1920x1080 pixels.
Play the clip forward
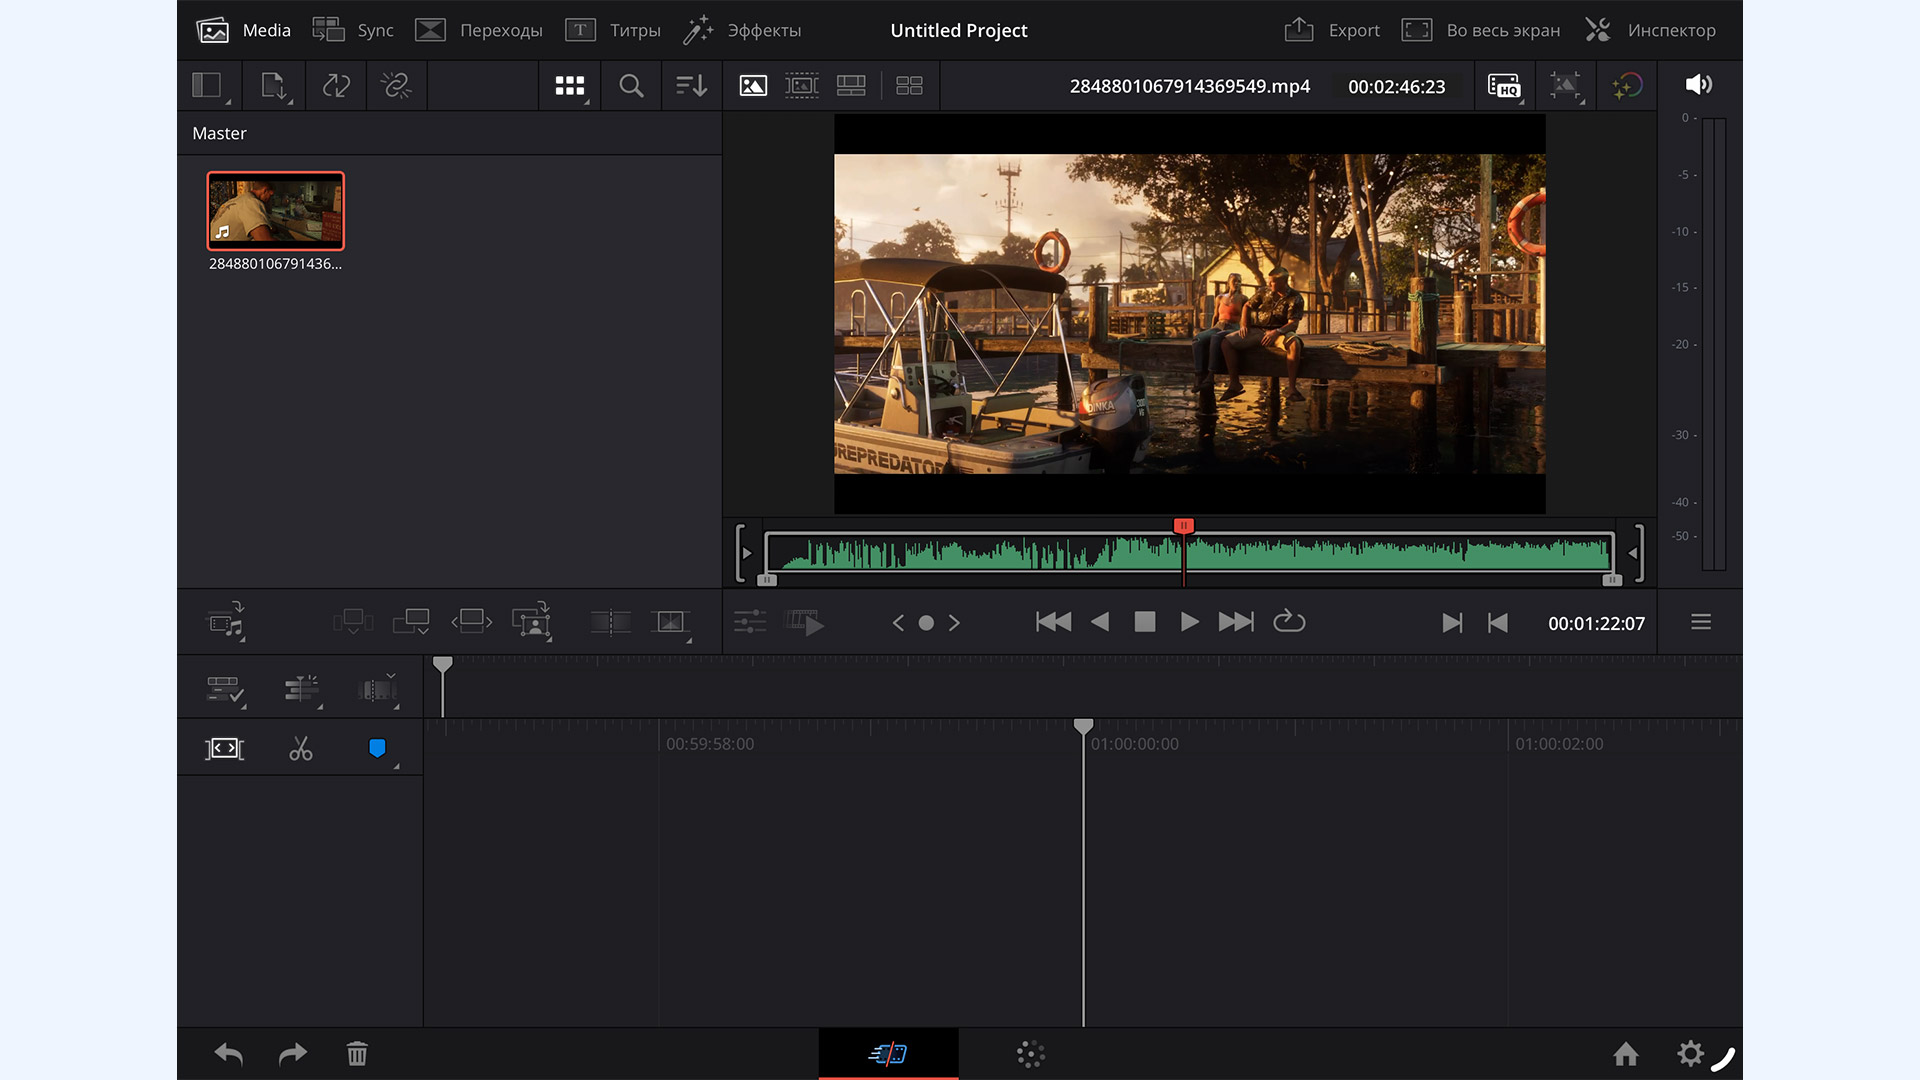pyautogui.click(x=1189, y=622)
